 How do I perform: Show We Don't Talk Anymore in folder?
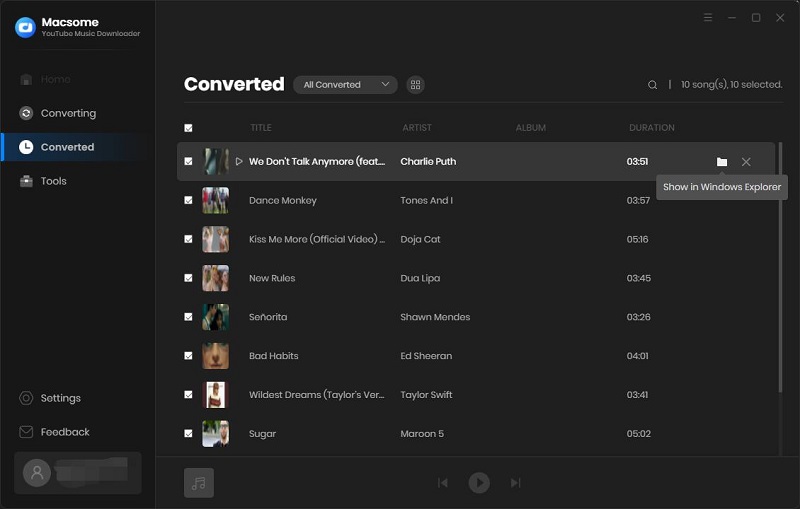[721, 162]
